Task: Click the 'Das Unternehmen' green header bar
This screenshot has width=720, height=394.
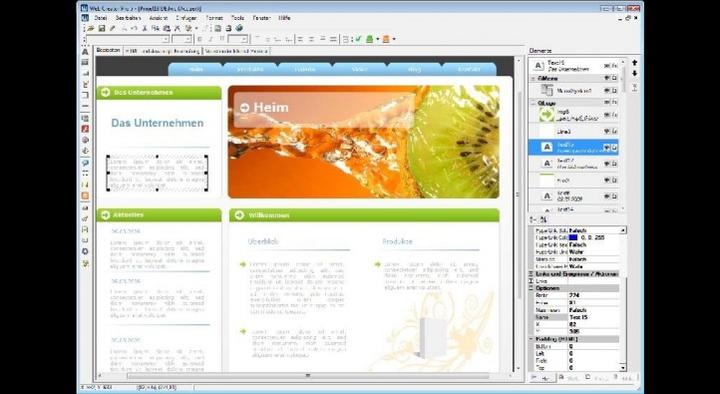Action: (x=159, y=92)
